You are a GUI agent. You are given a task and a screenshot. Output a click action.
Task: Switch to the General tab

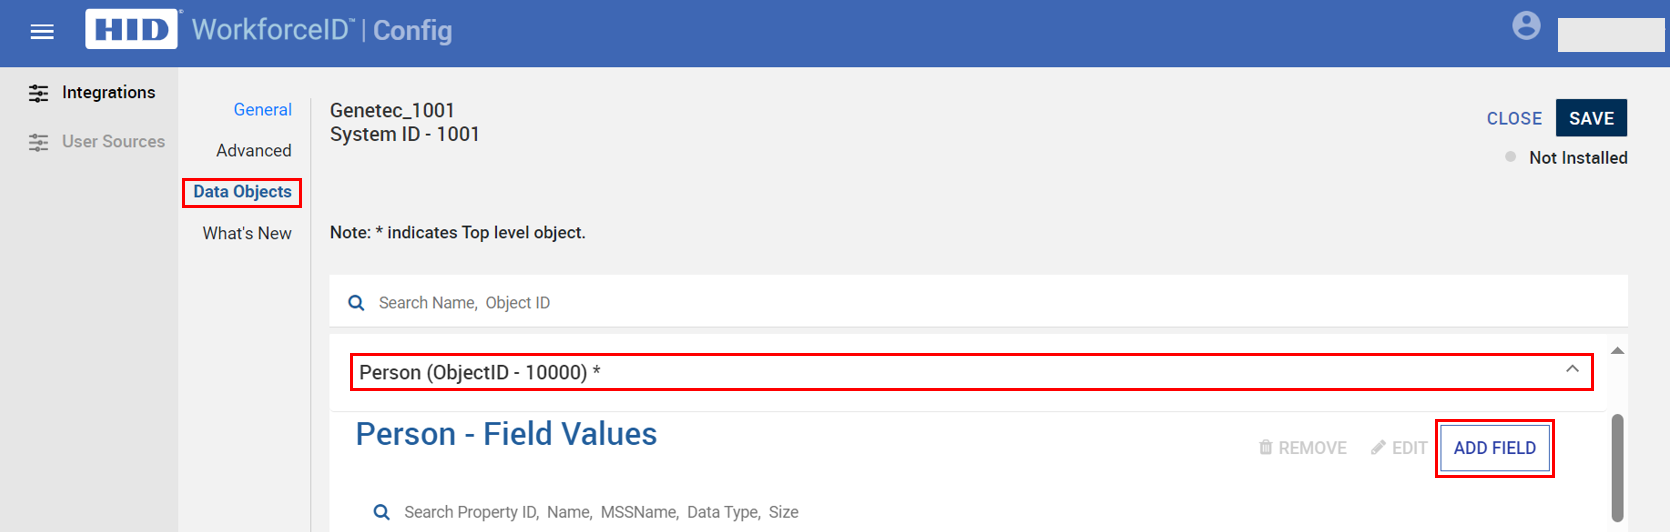(263, 110)
